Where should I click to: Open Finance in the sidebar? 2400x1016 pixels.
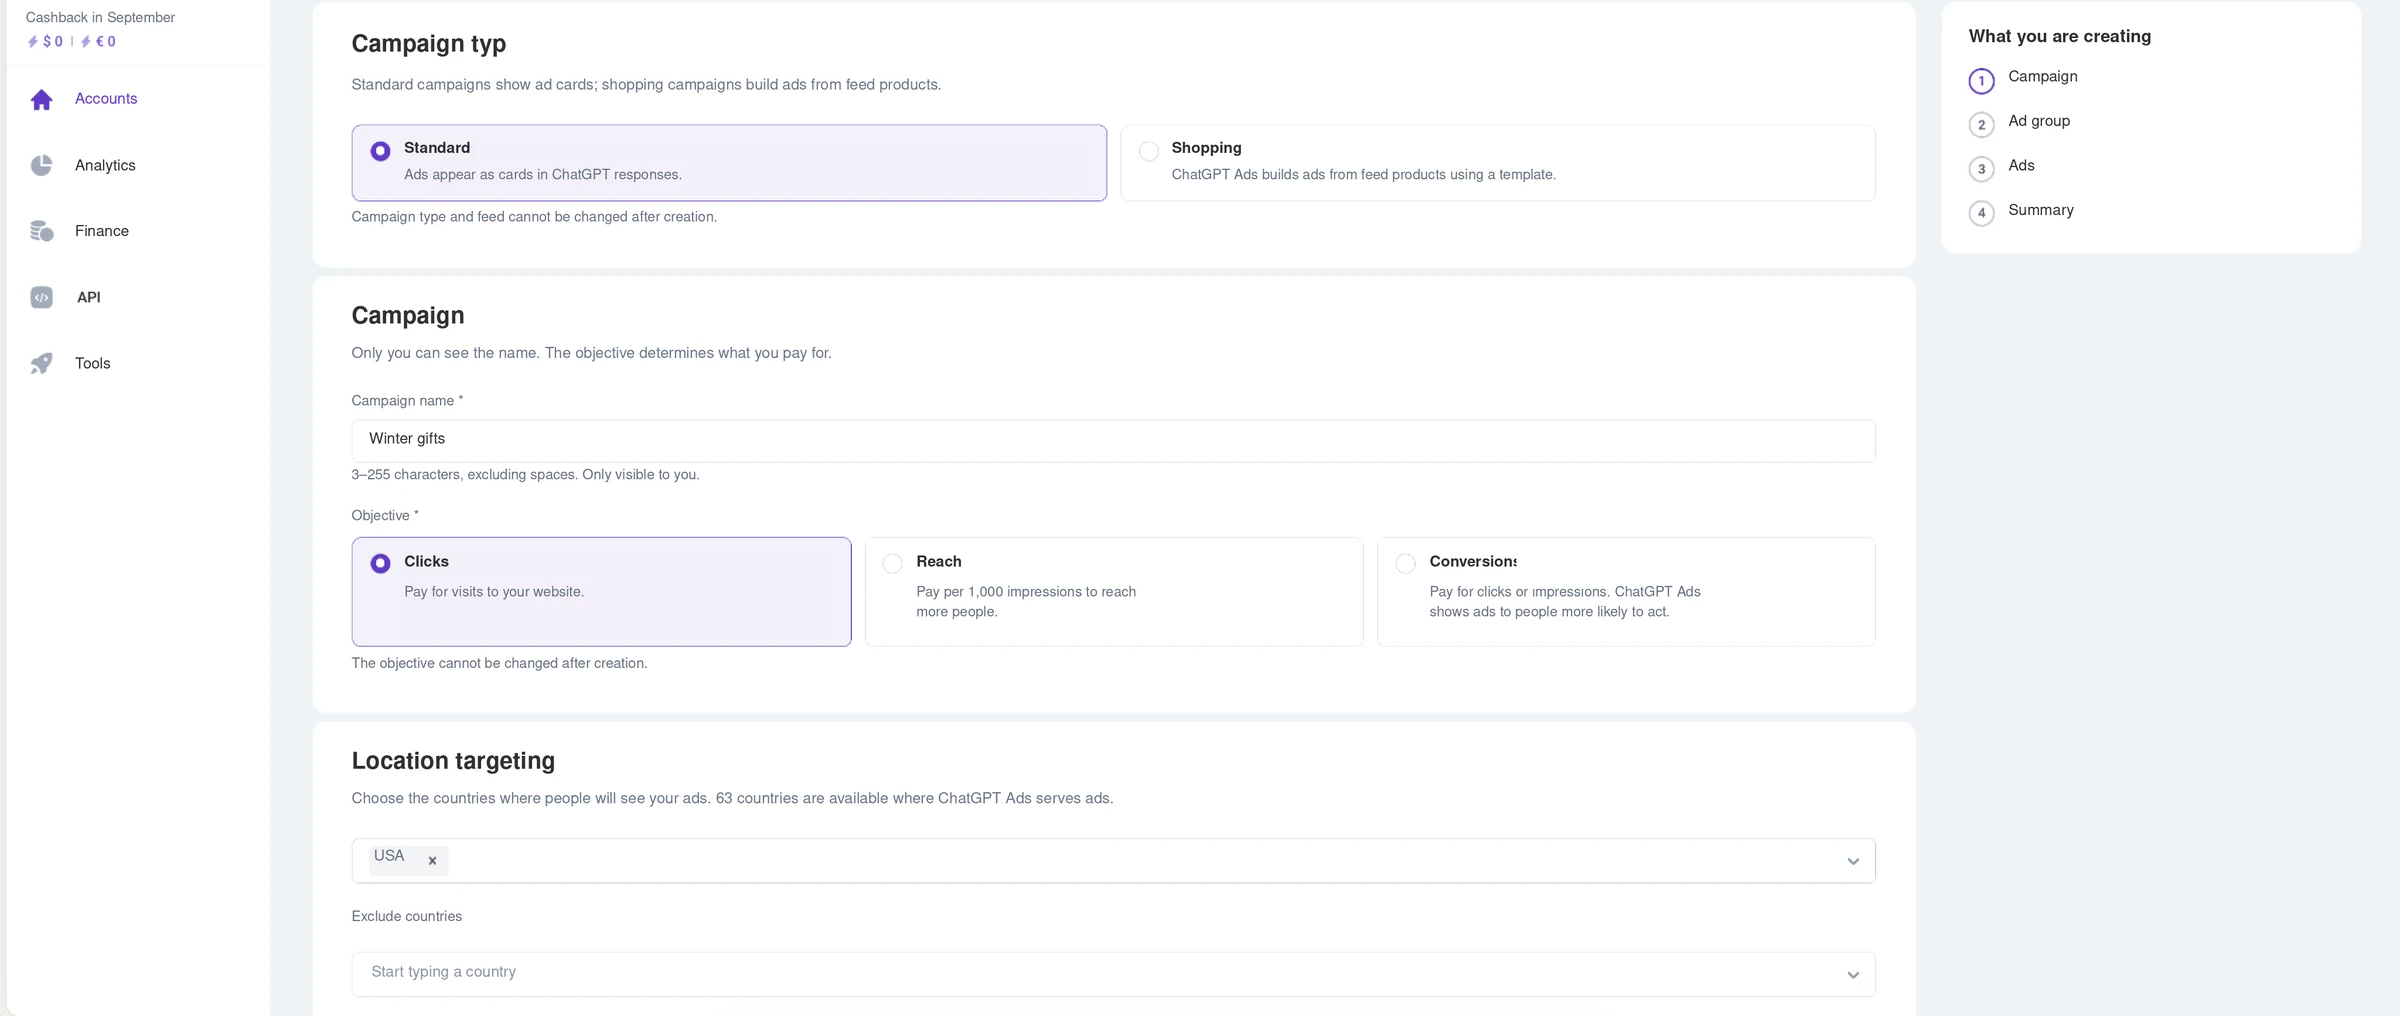coord(102,231)
